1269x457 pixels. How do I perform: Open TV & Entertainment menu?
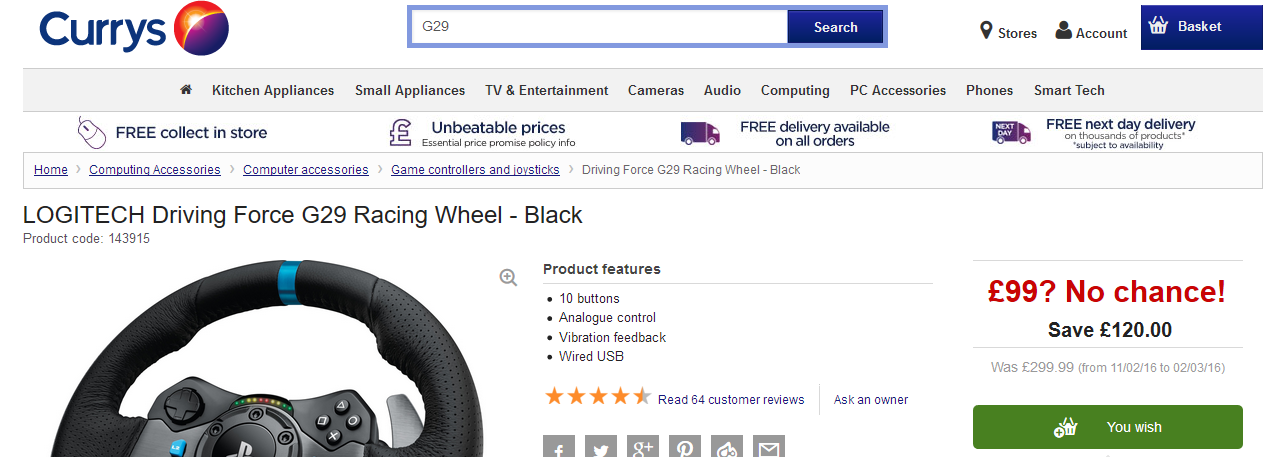(x=547, y=90)
